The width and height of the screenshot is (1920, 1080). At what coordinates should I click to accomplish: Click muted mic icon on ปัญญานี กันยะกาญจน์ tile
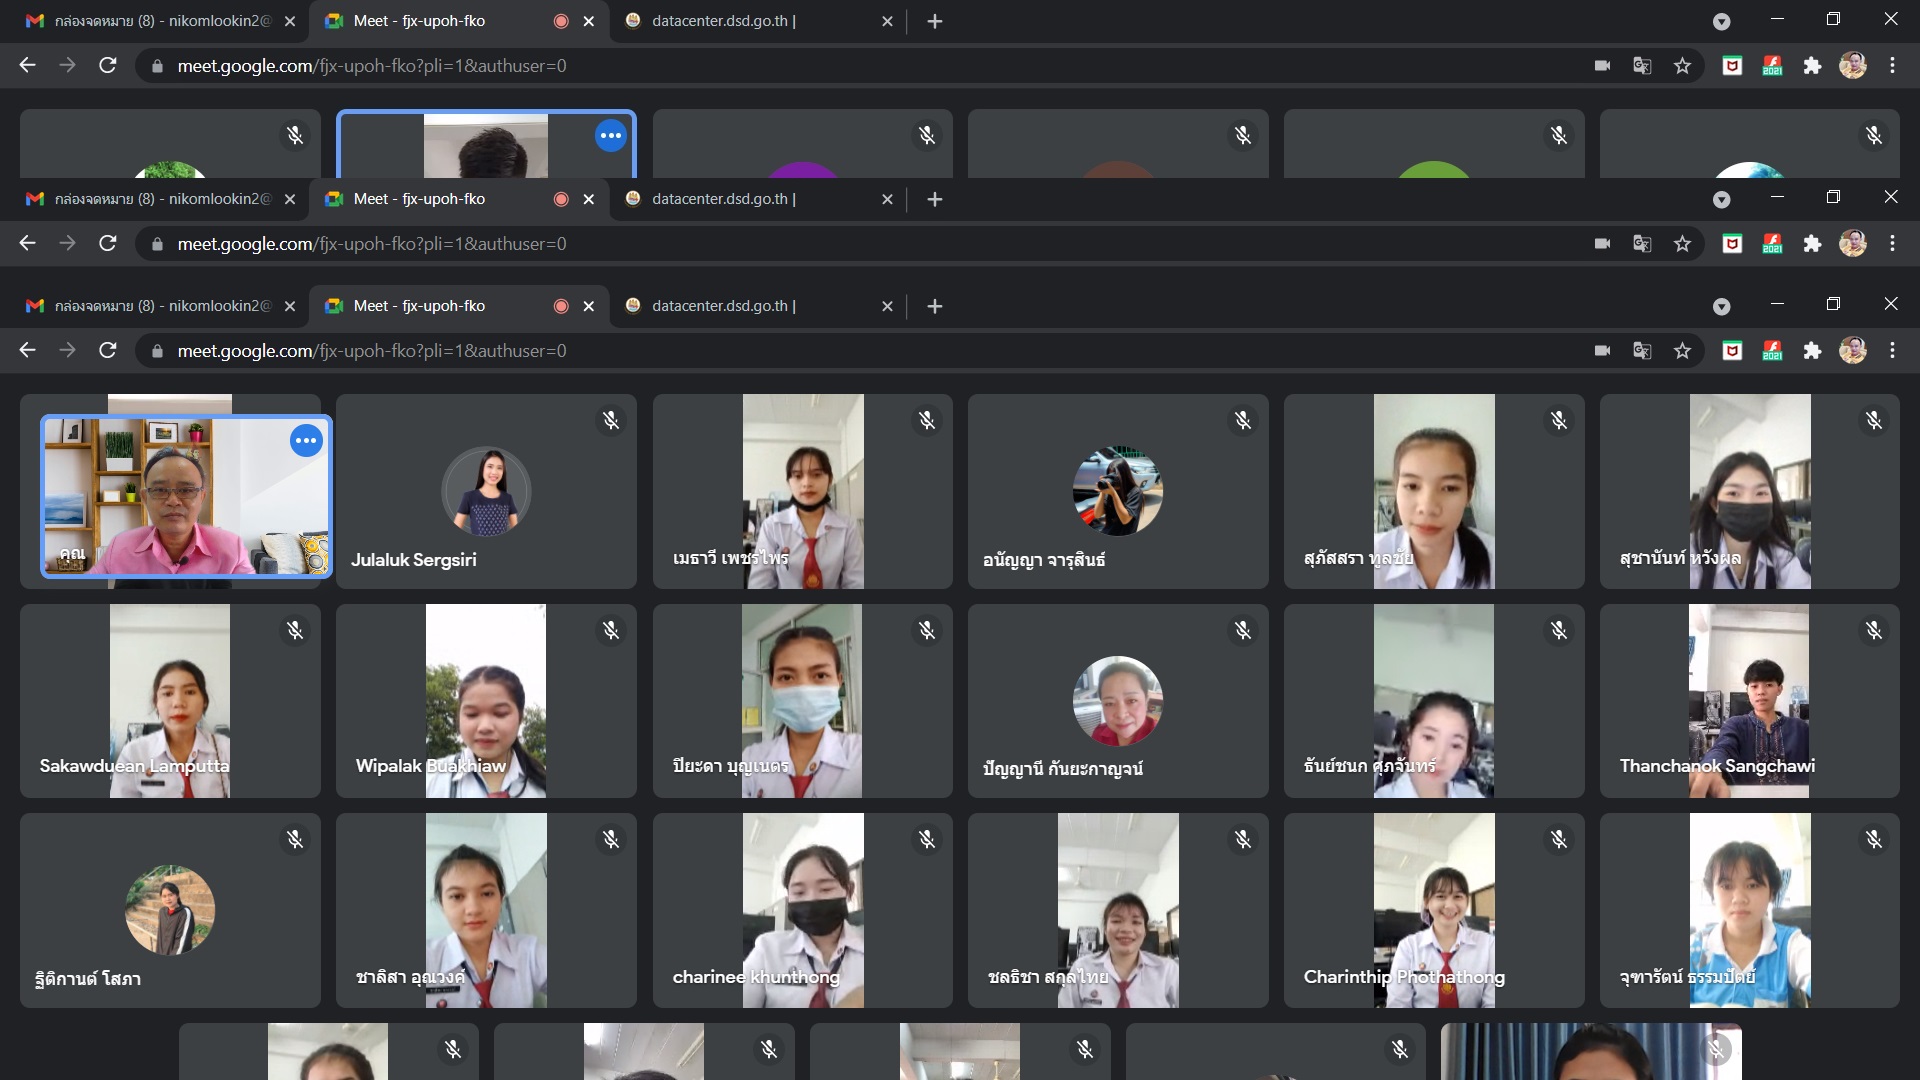1243,630
